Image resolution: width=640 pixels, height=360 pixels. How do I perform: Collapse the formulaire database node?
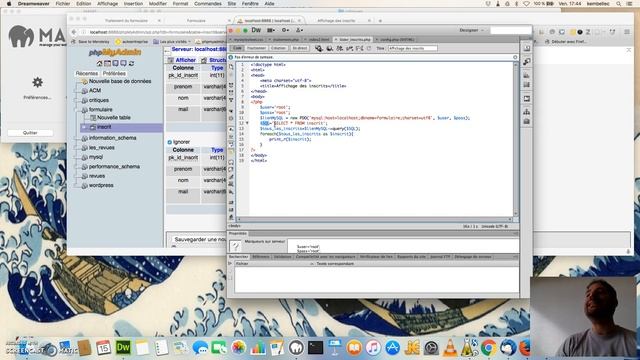coord(77,110)
